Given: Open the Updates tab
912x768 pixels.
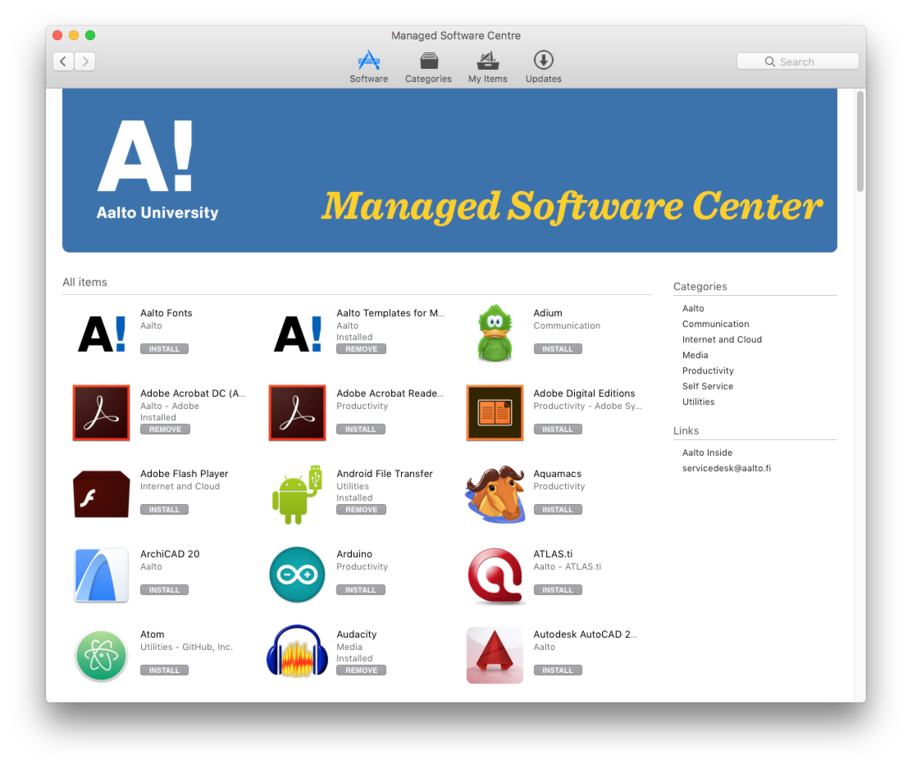Looking at the screenshot, I should (543, 67).
